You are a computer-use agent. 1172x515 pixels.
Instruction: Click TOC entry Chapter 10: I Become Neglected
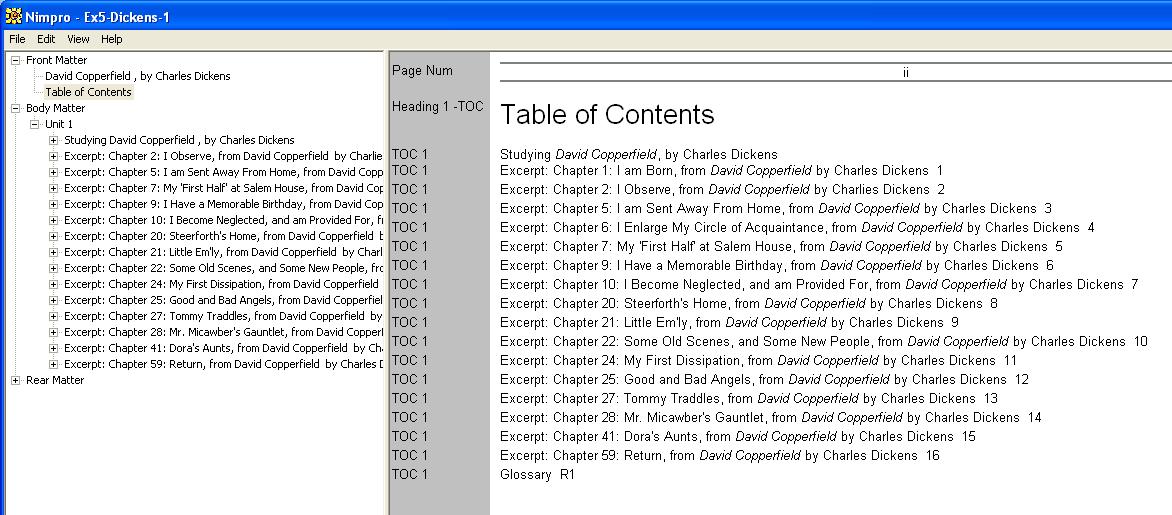click(819, 285)
